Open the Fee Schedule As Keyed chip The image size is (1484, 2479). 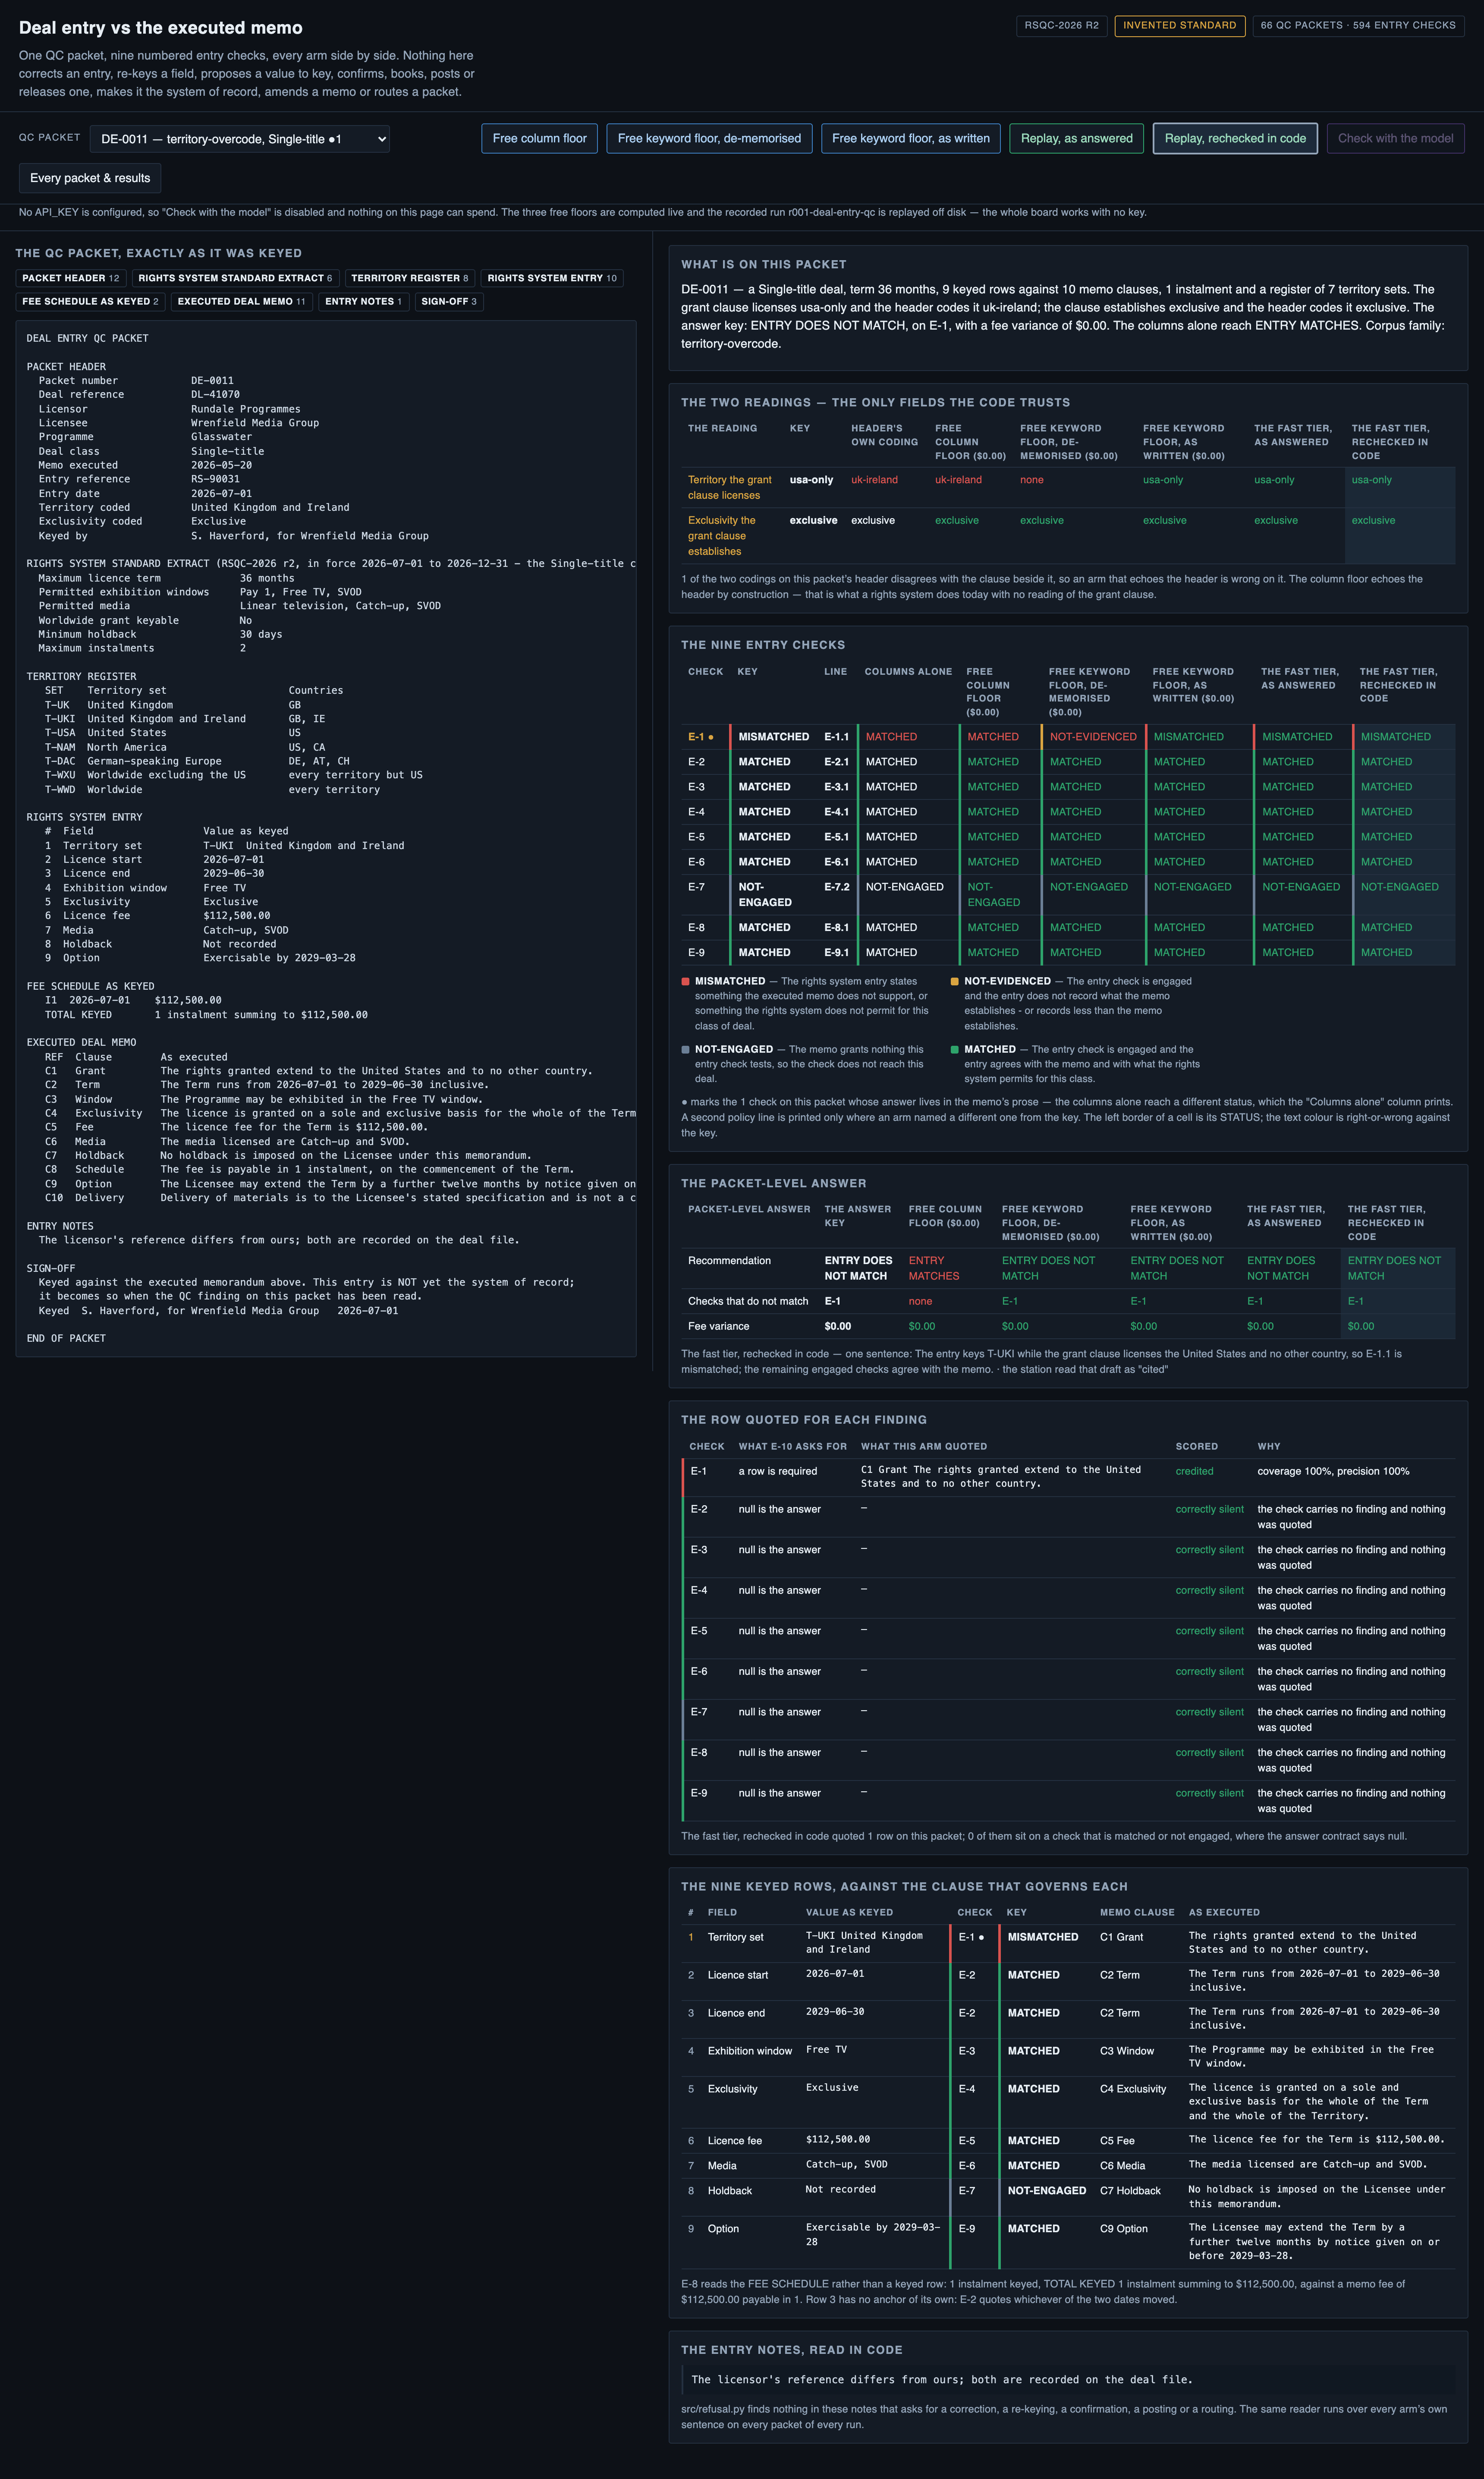pyautogui.click(x=90, y=301)
